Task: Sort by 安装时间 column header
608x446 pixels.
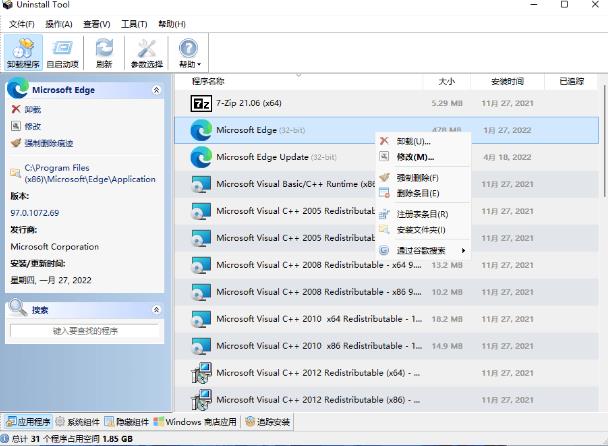Action: (507, 81)
